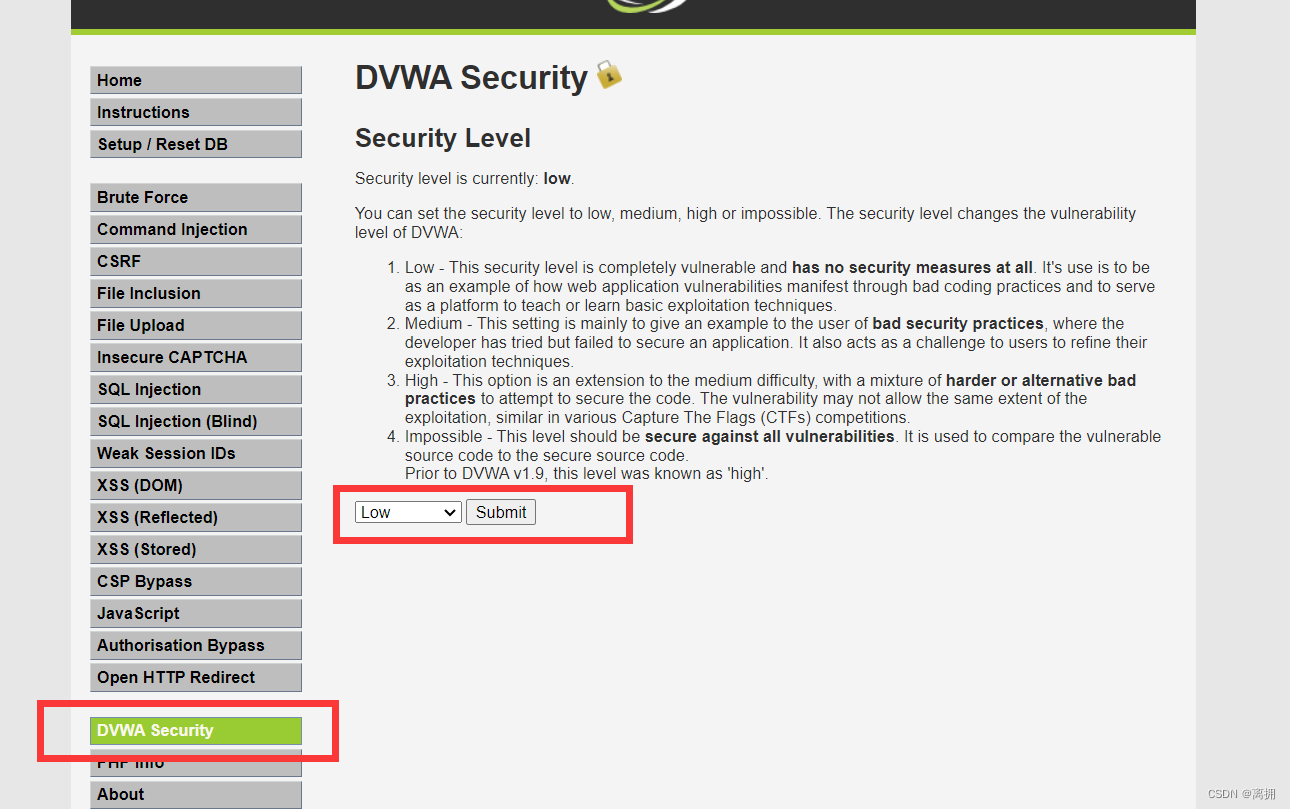Click the padlock icon beside DVWA Security
1290x809 pixels.
click(609, 75)
